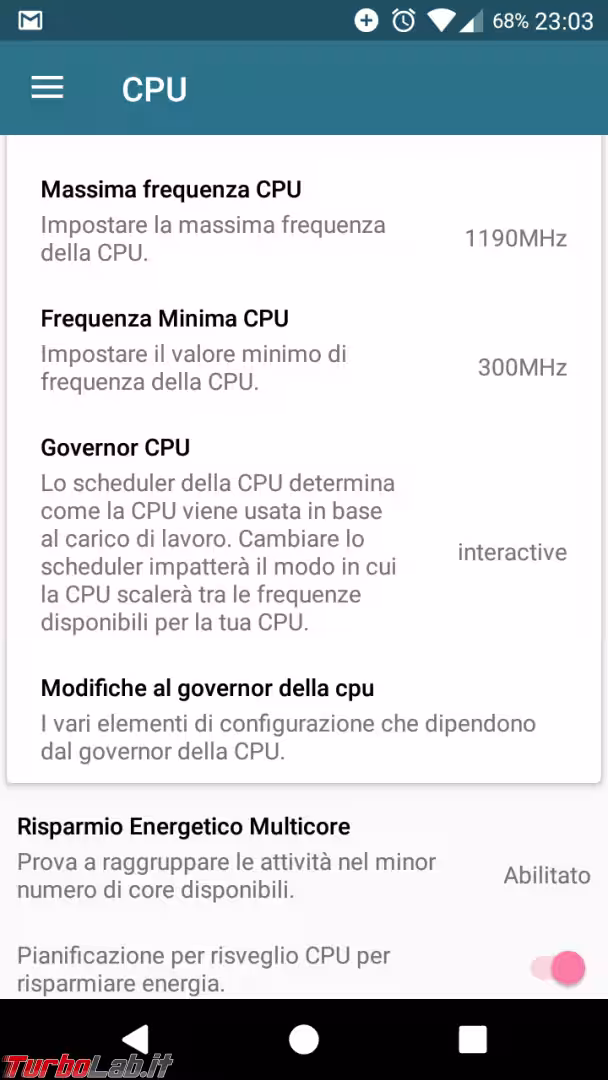Open the Recents navigation button
The height and width of the screenshot is (1080, 608).
pos(472,1040)
